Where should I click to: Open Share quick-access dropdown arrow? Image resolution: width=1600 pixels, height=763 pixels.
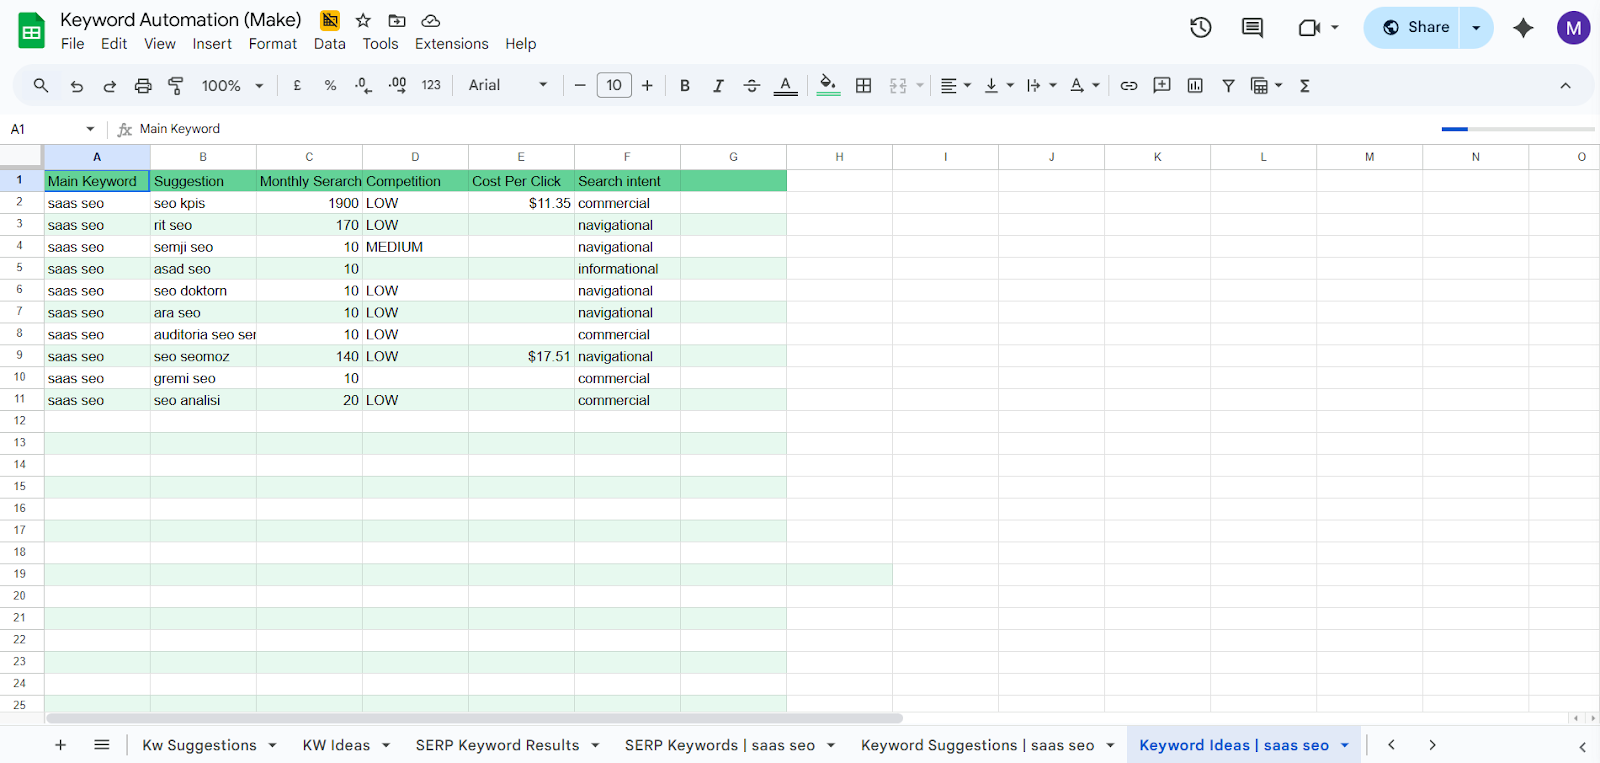click(1476, 28)
